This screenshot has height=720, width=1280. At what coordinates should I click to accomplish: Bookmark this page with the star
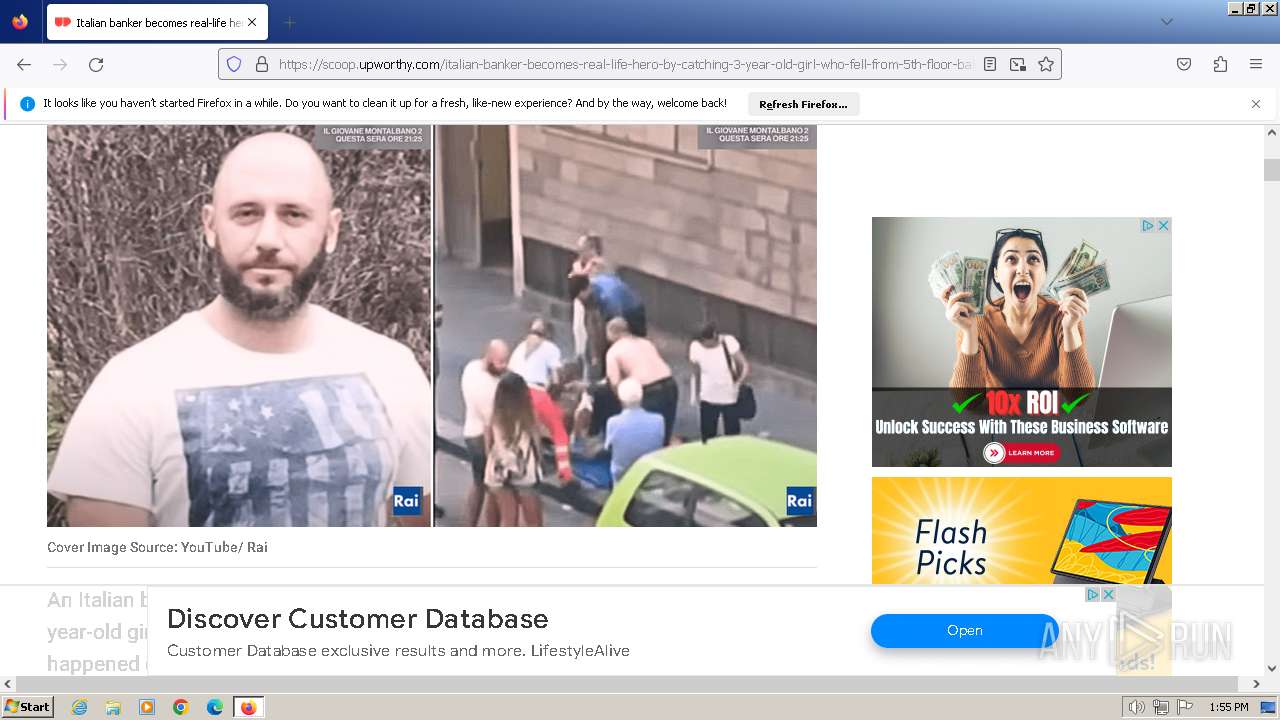click(1046, 64)
